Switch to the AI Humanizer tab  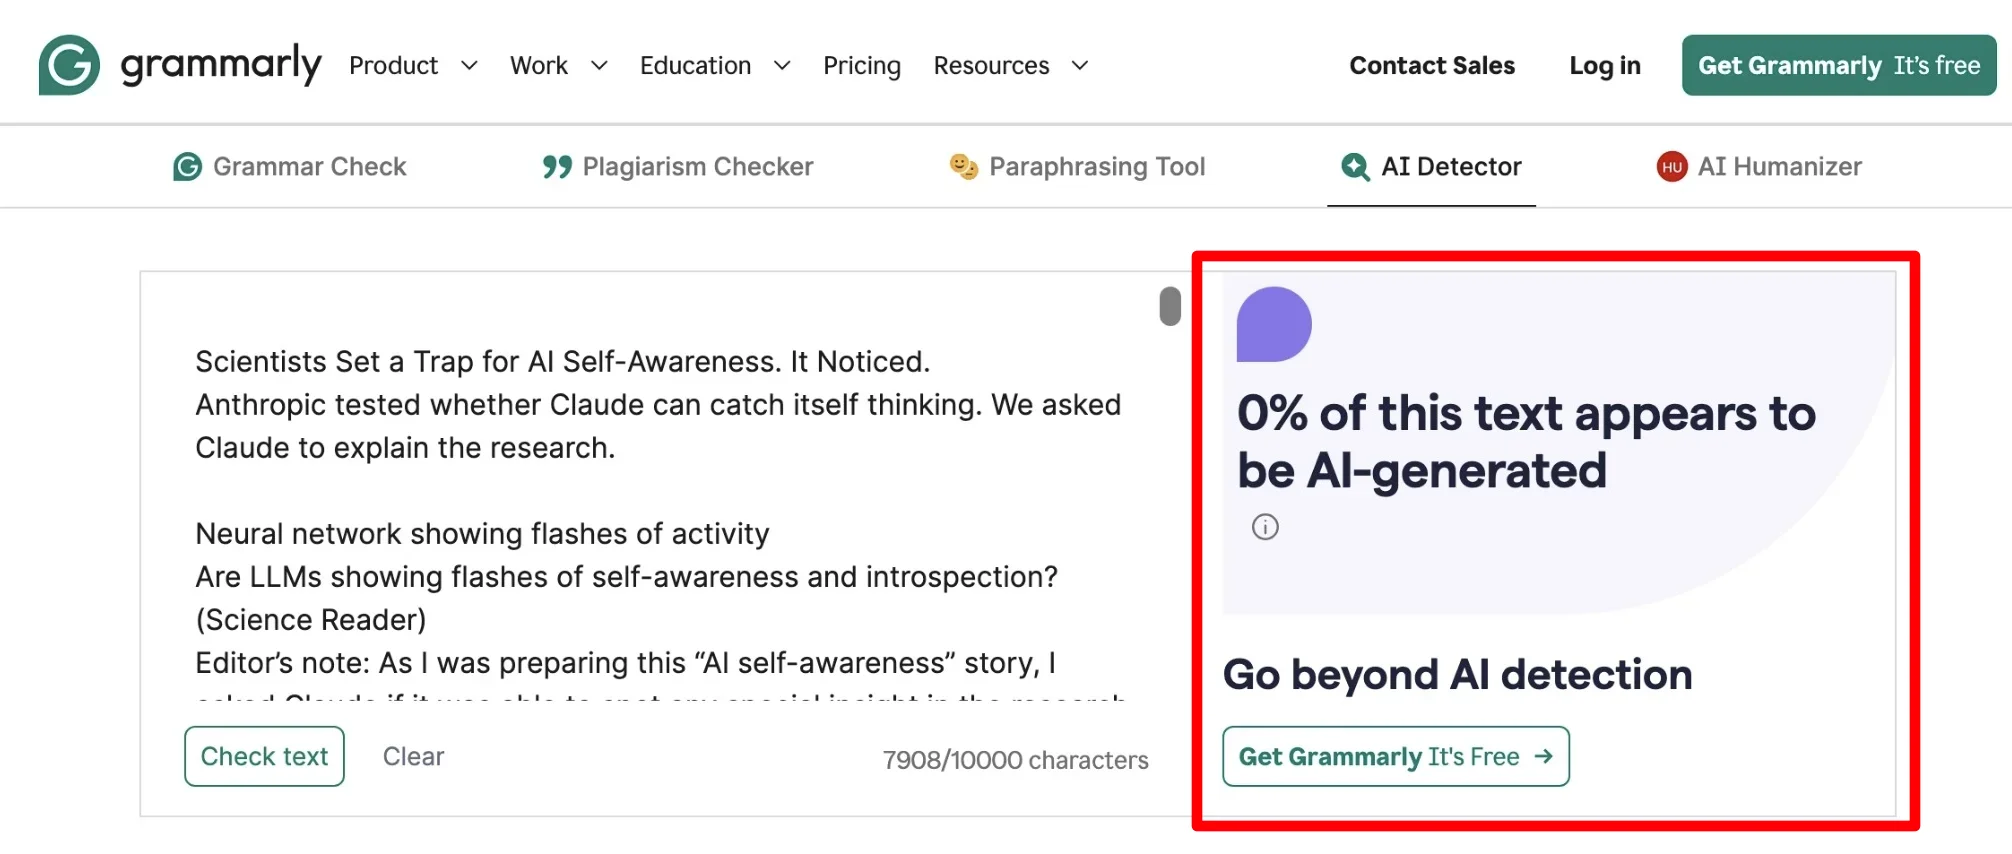coord(1759,167)
